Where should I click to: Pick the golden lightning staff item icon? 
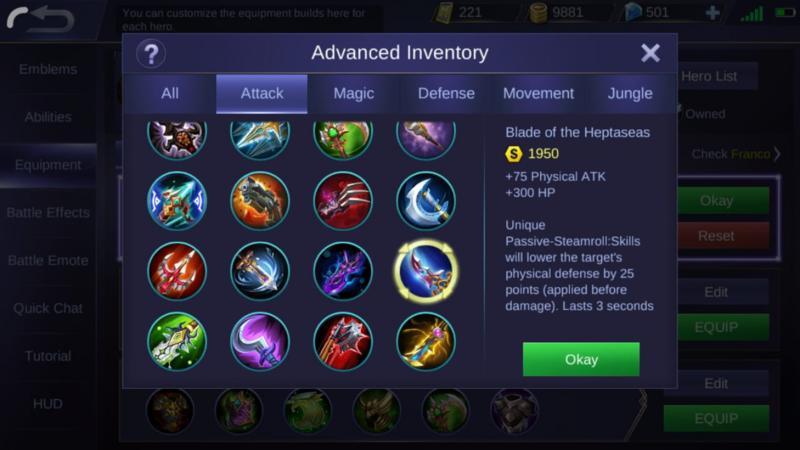tap(426, 341)
